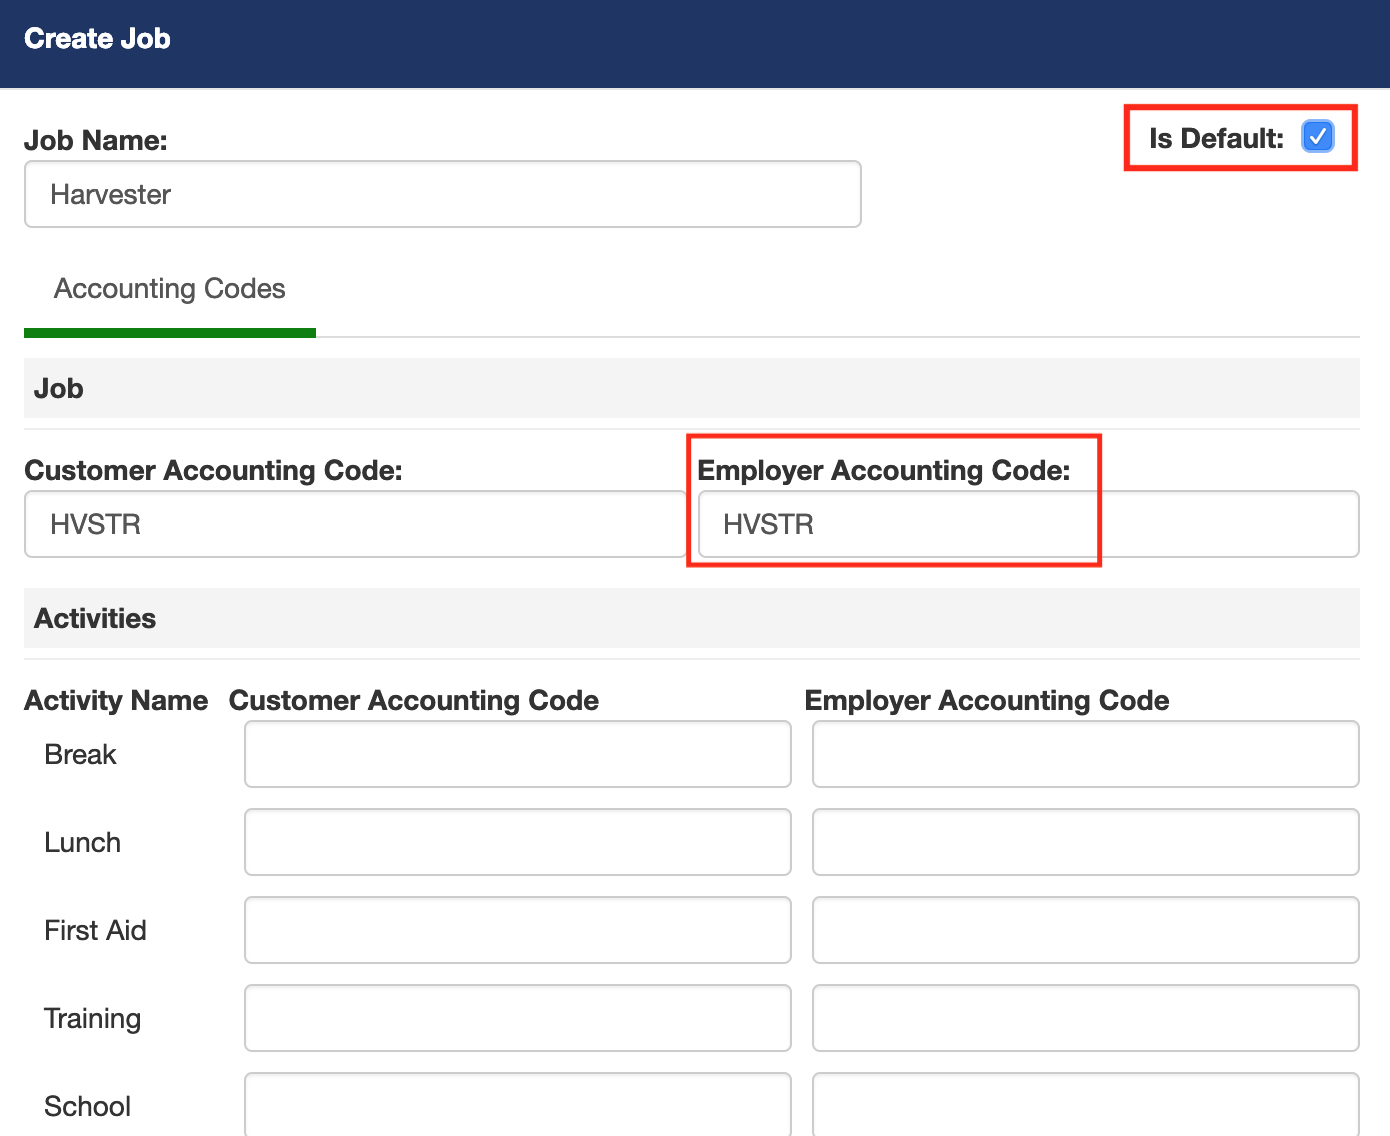Click School's Employer Accounting Code field
The image size is (1390, 1136).
(1085, 1104)
